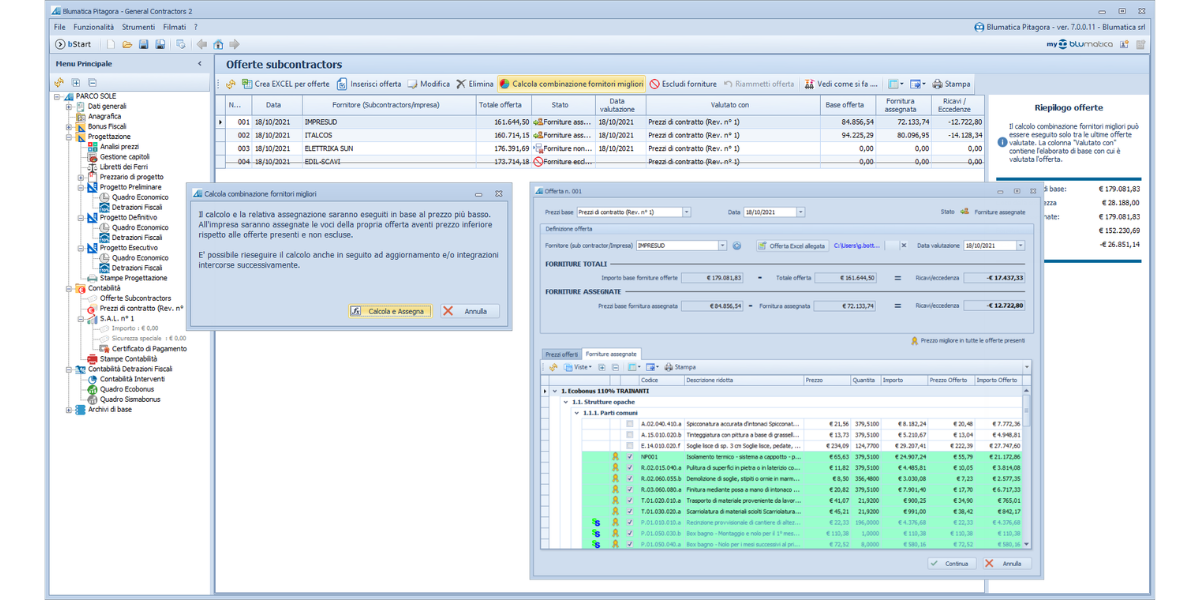1200x600 pixels.
Task: Click Annulla in the Offerta window
Action: 1004,563
